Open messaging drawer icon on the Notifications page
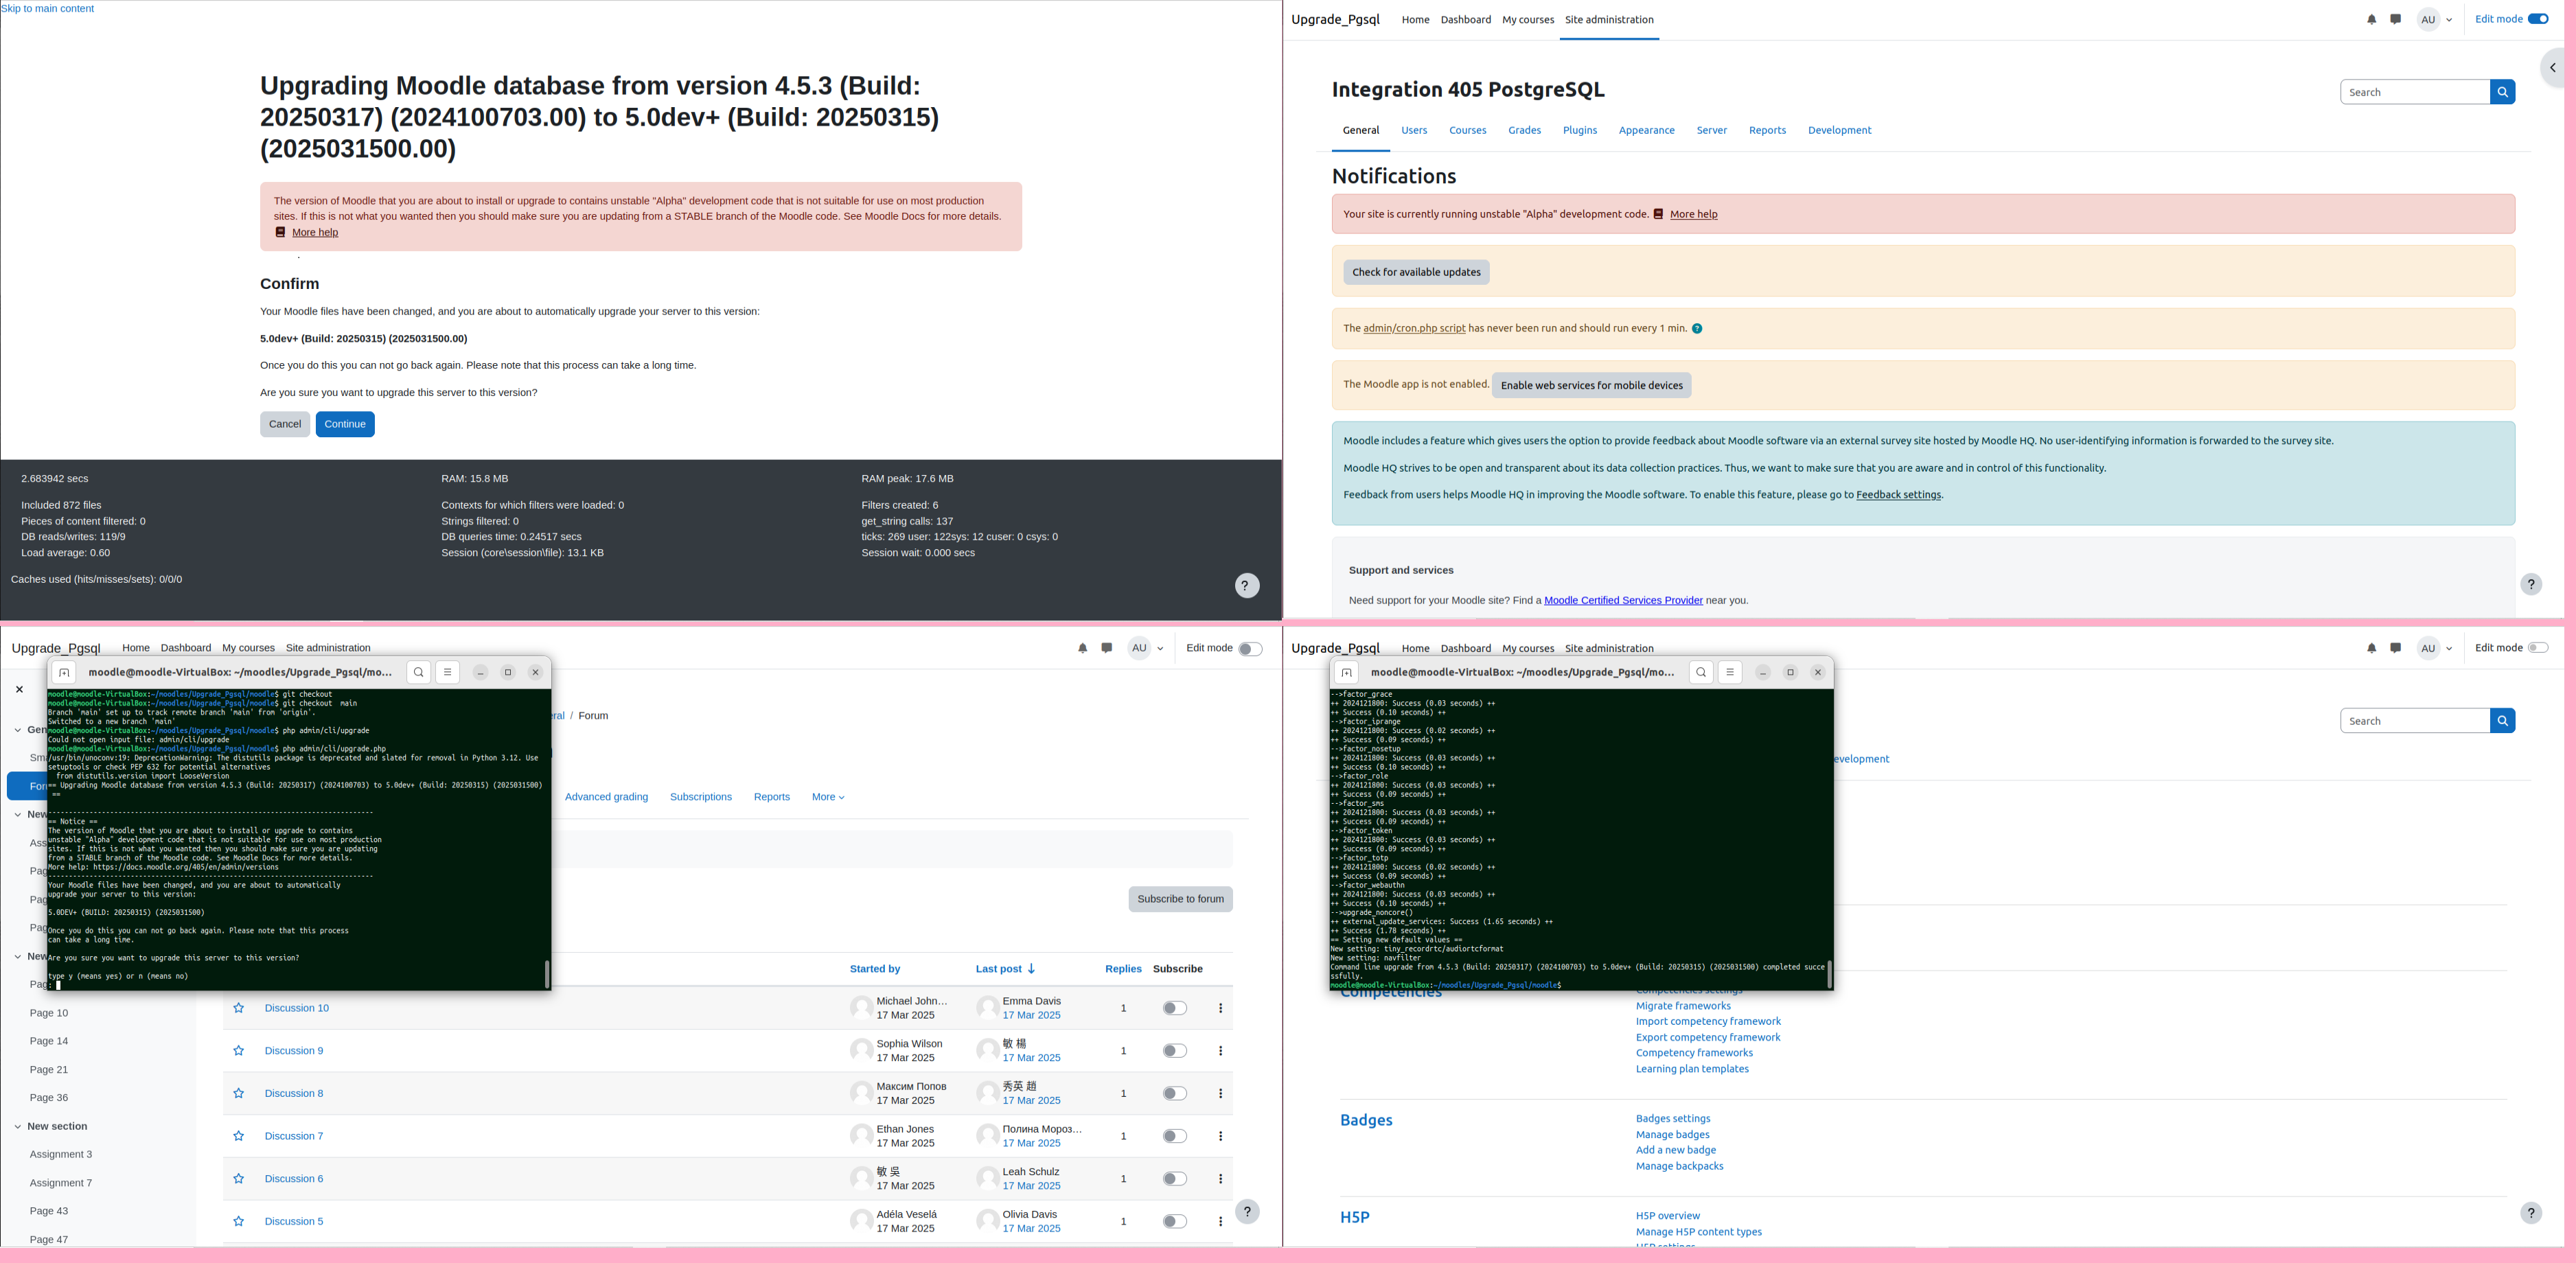Viewport: 2576px width, 1263px height. [x=2395, y=19]
